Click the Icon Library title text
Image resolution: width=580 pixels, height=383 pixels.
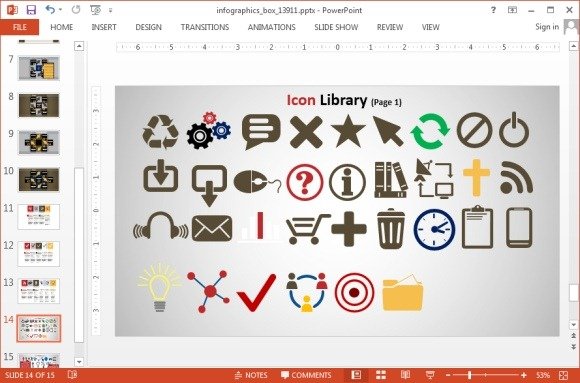pos(344,100)
